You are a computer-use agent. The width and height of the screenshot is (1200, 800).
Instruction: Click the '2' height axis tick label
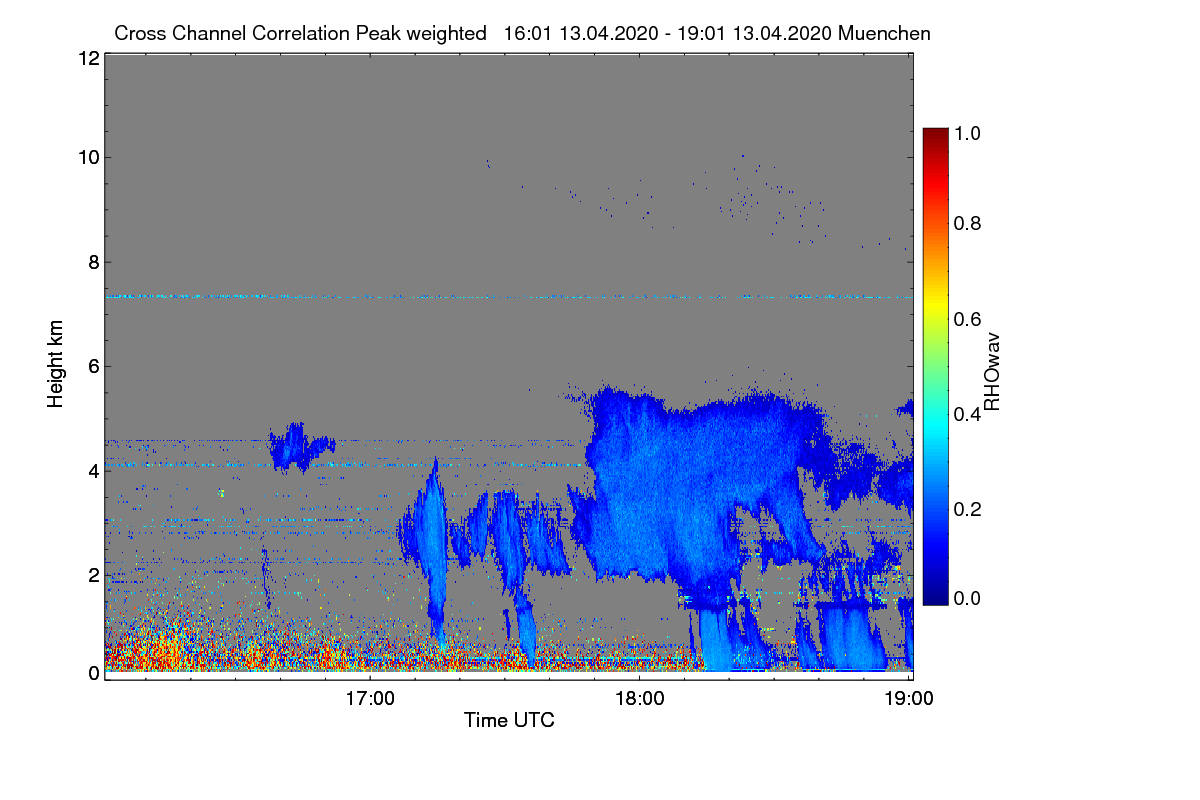pyautogui.click(x=93, y=574)
